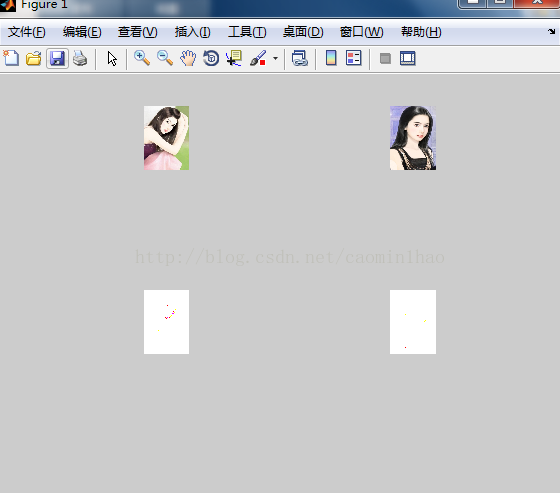Click the bottom-right white result plot

413,322
